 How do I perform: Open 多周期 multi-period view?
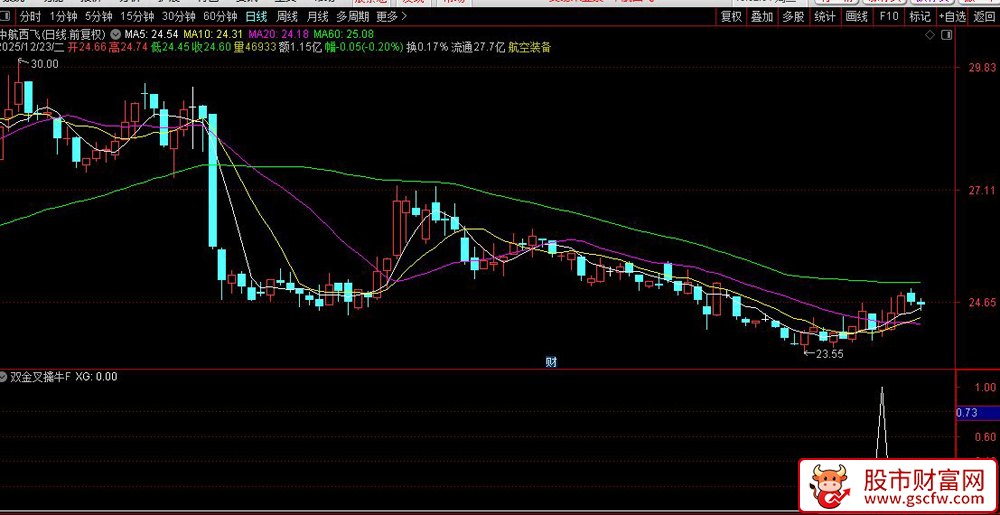pyautogui.click(x=353, y=17)
